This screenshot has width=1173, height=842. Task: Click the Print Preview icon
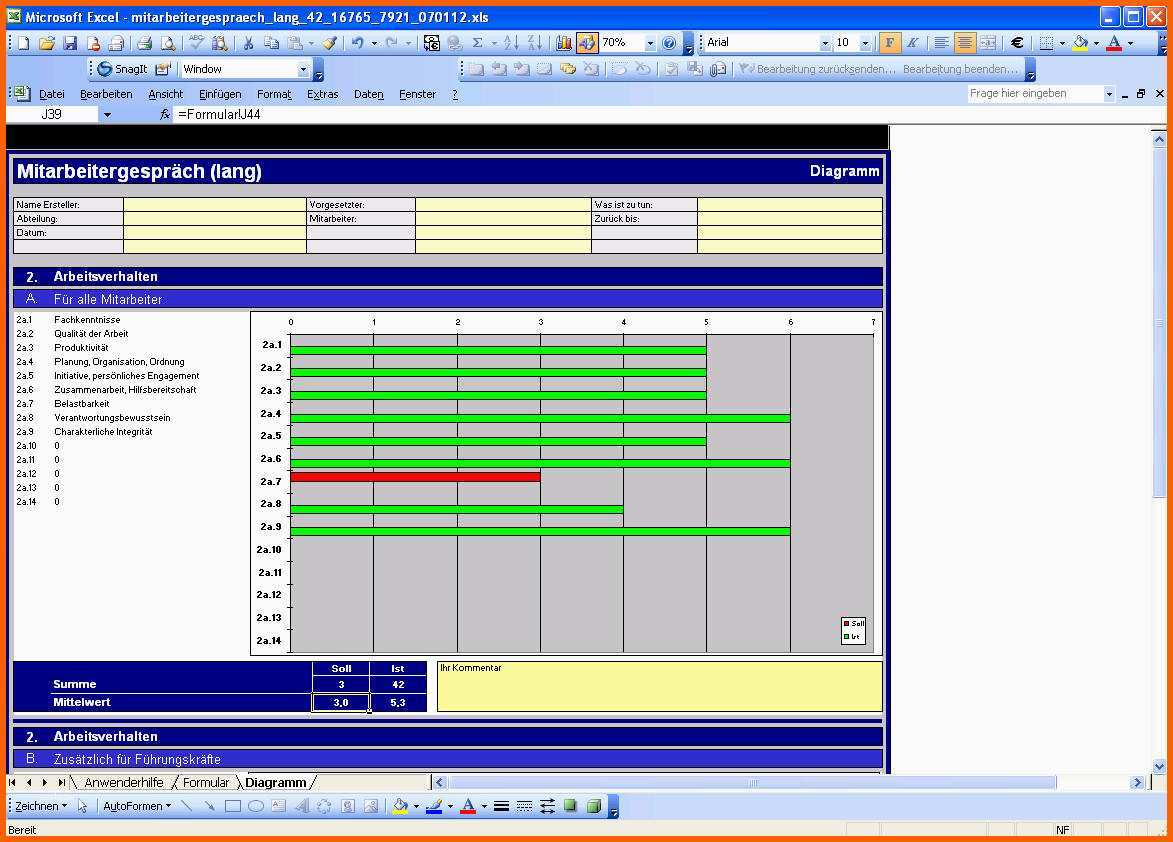pyautogui.click(x=167, y=43)
